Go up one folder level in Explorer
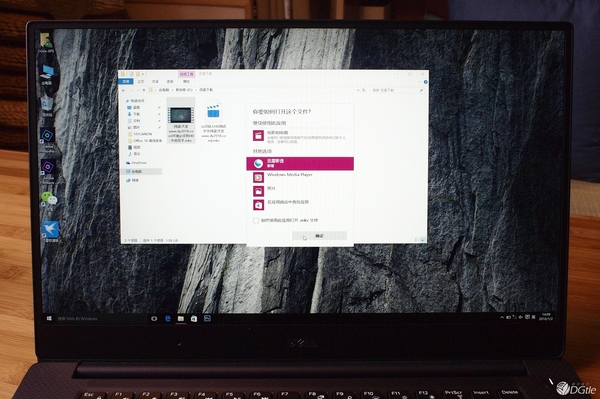This screenshot has width=600, height=399. pyautogui.click(x=144, y=90)
